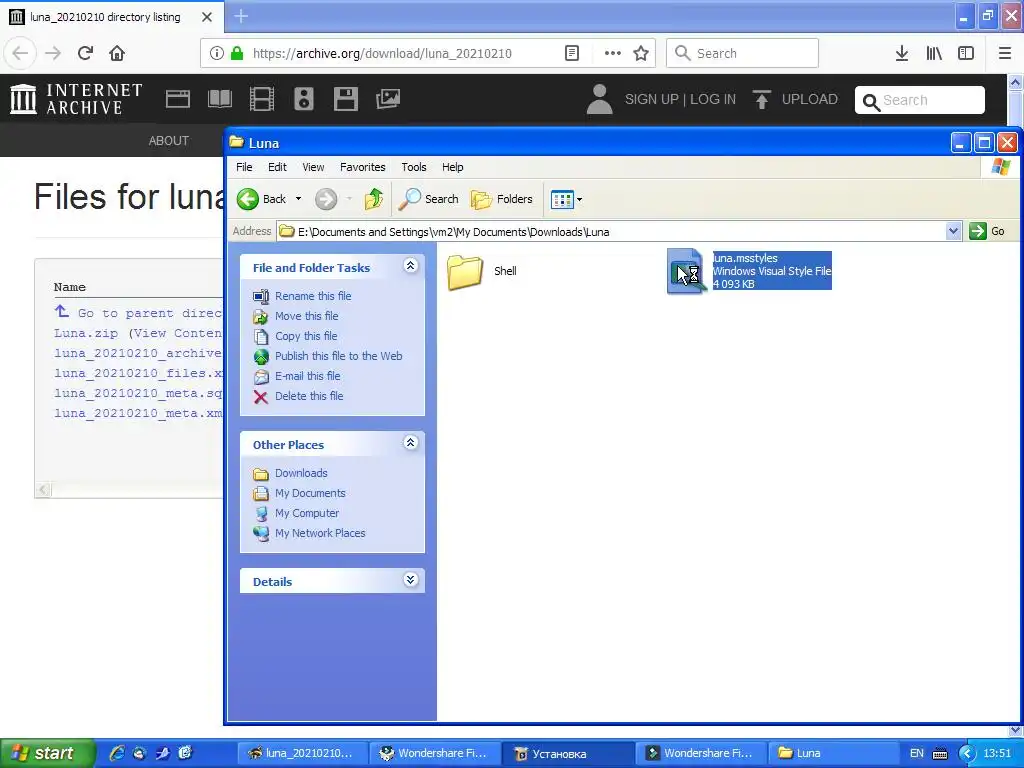Screen dimensions: 1024x768
Task: Toggle the Folders pane button
Action: click(502, 199)
